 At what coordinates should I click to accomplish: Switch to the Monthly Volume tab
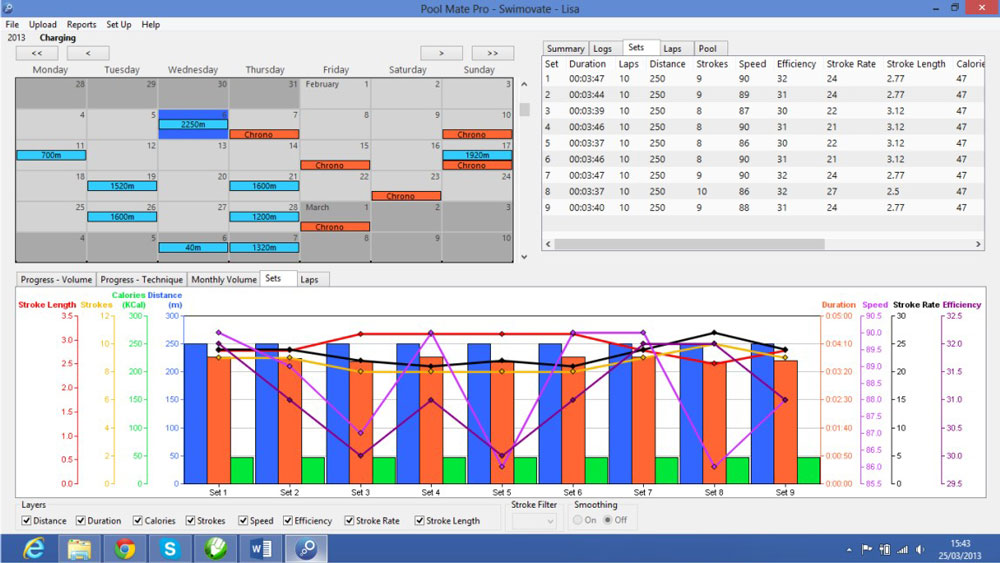pos(224,279)
